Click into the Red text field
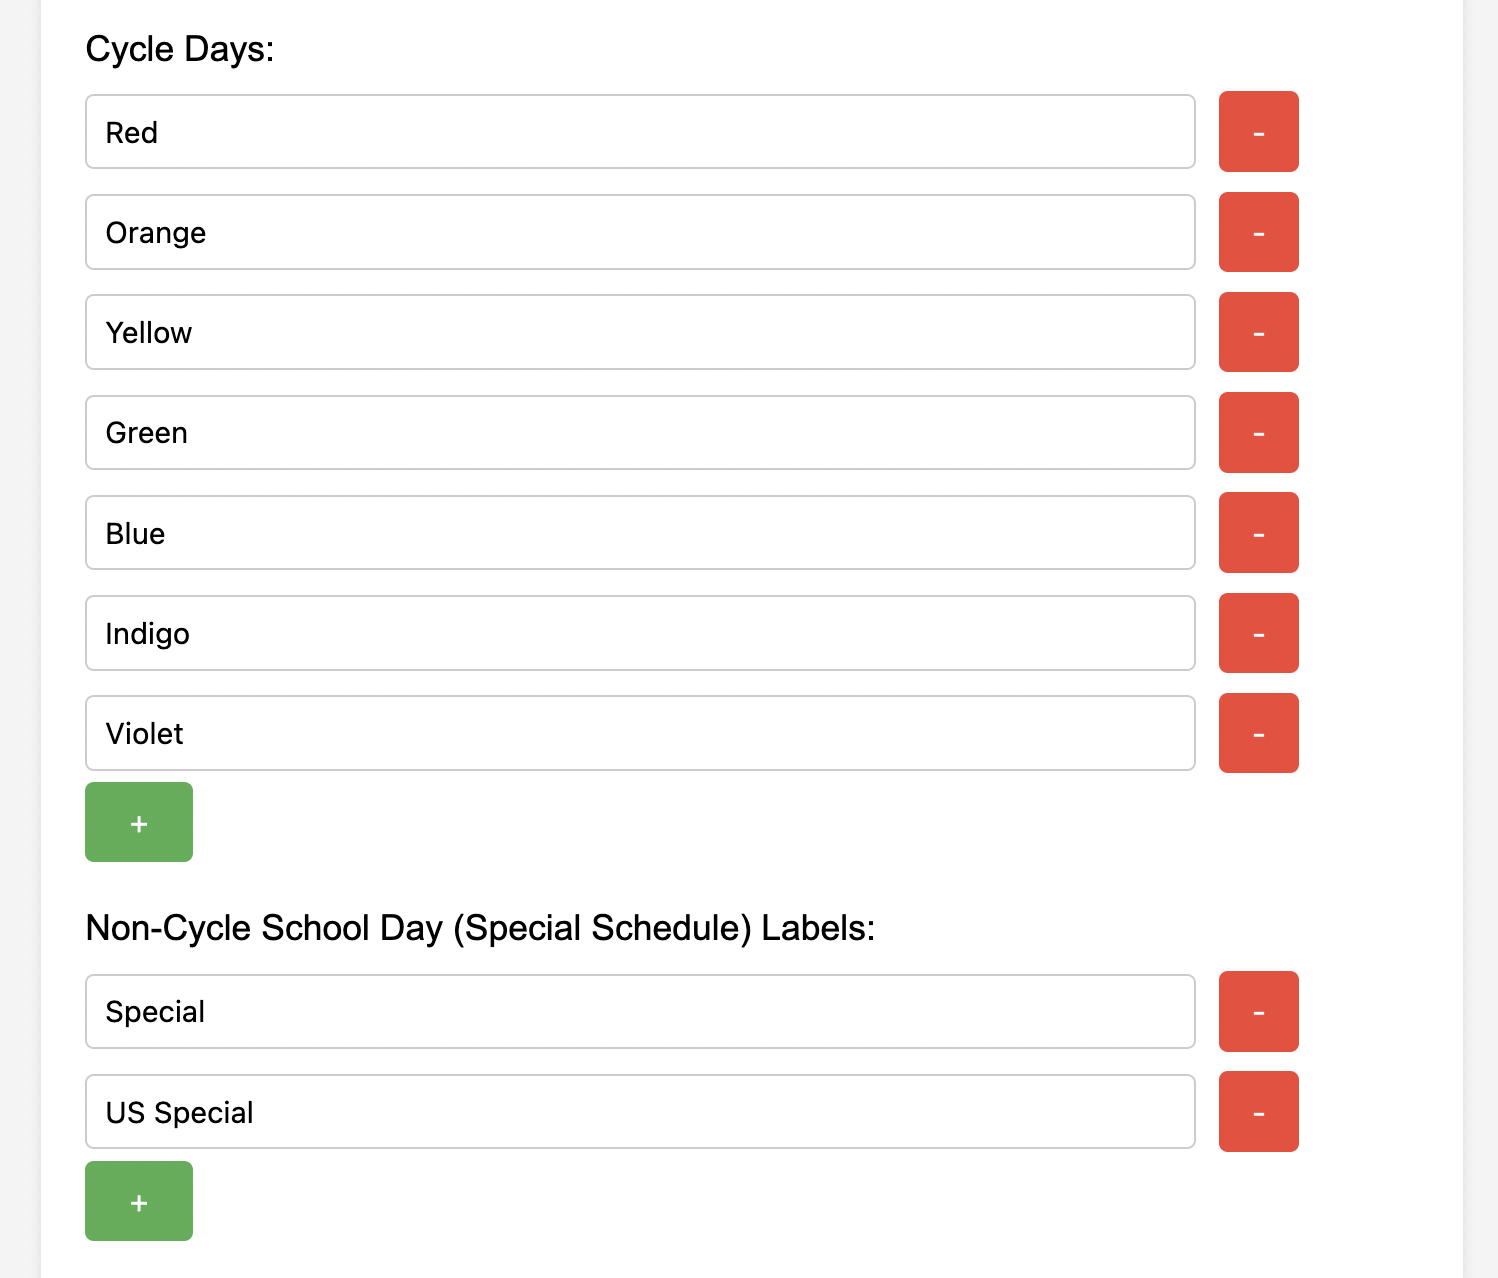Screen dimensions: 1498x1278 coord(640,132)
